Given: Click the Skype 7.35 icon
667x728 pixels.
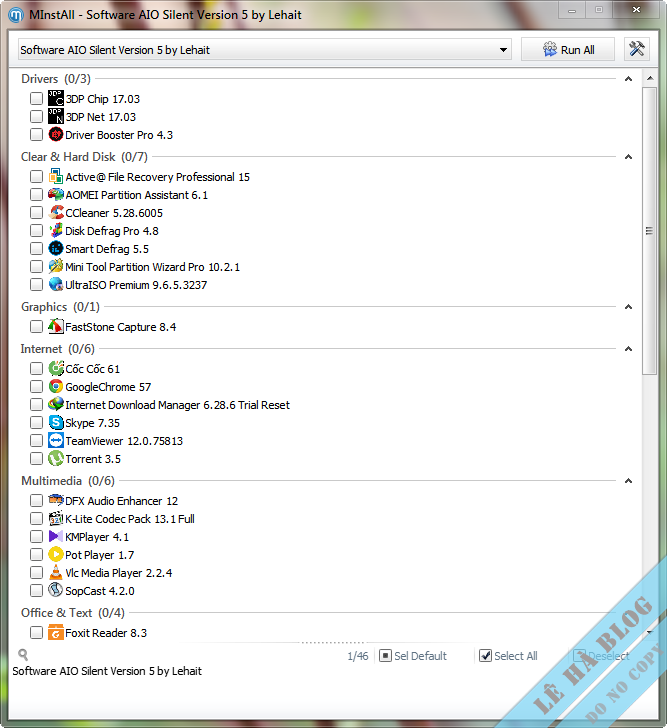Looking at the screenshot, I should pyautogui.click(x=56, y=422).
